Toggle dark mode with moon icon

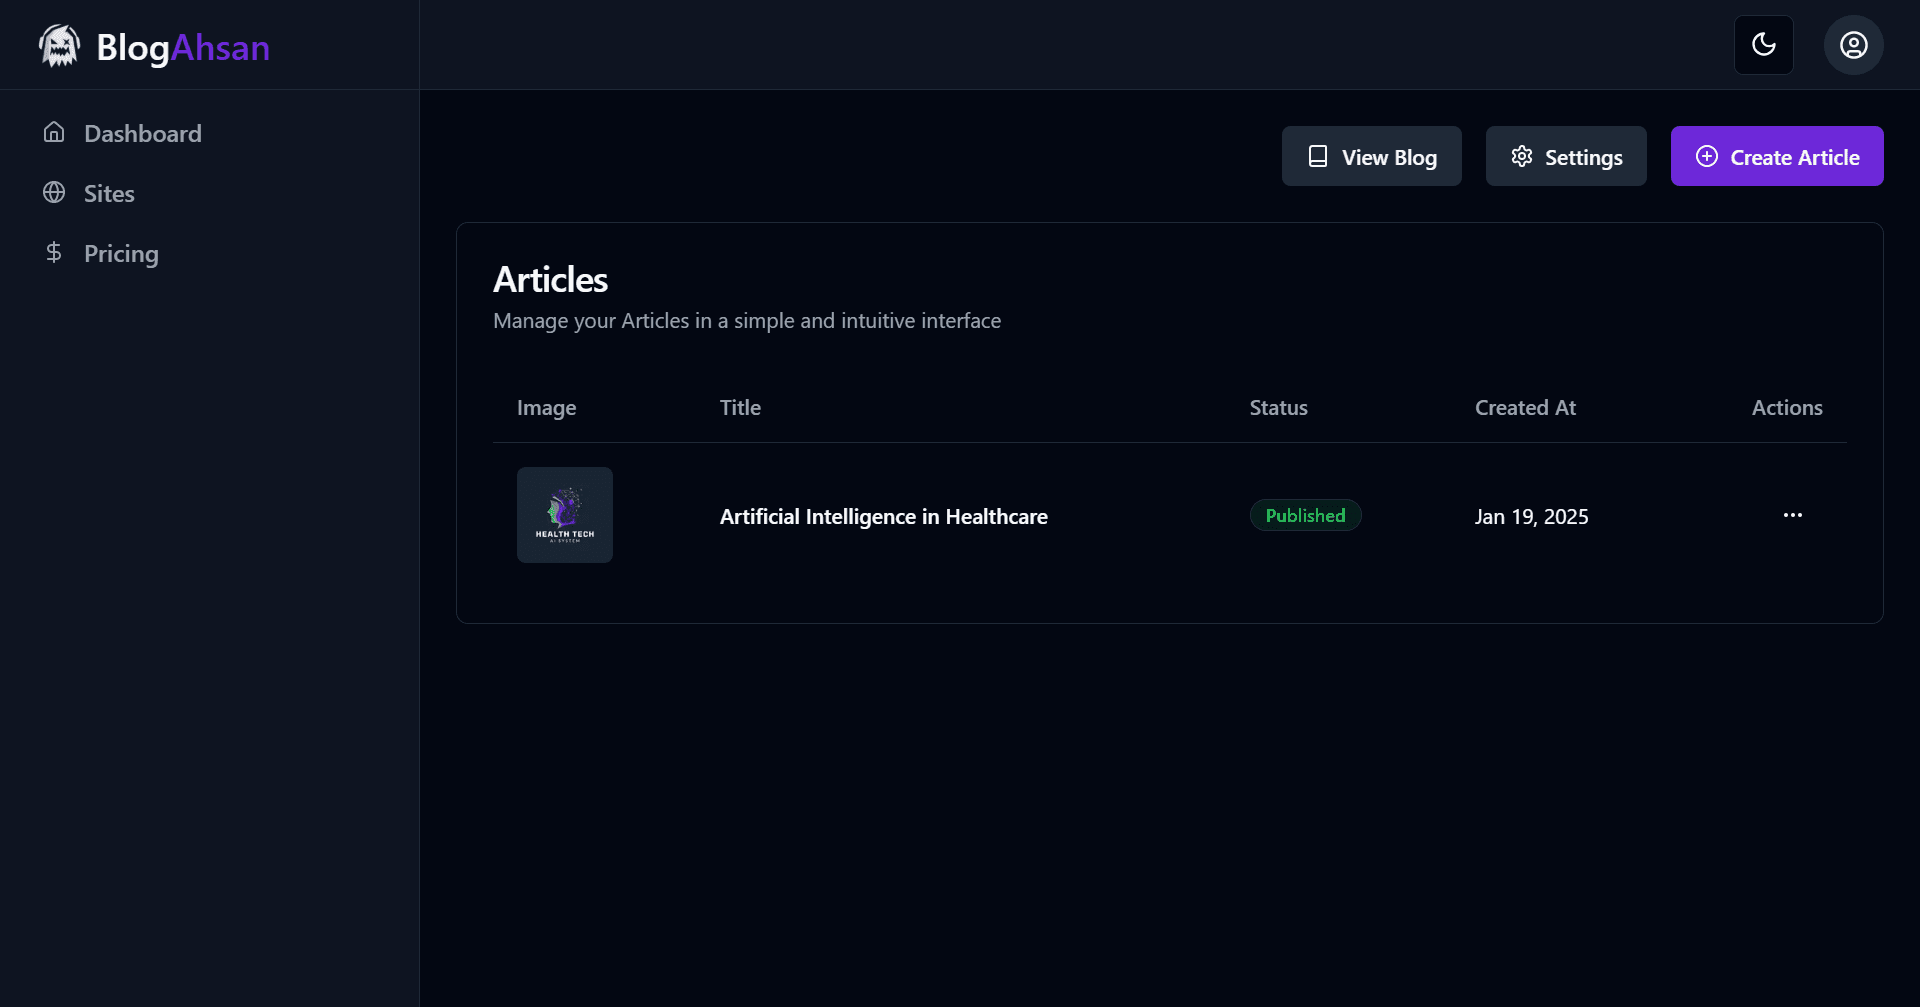pos(1763,45)
